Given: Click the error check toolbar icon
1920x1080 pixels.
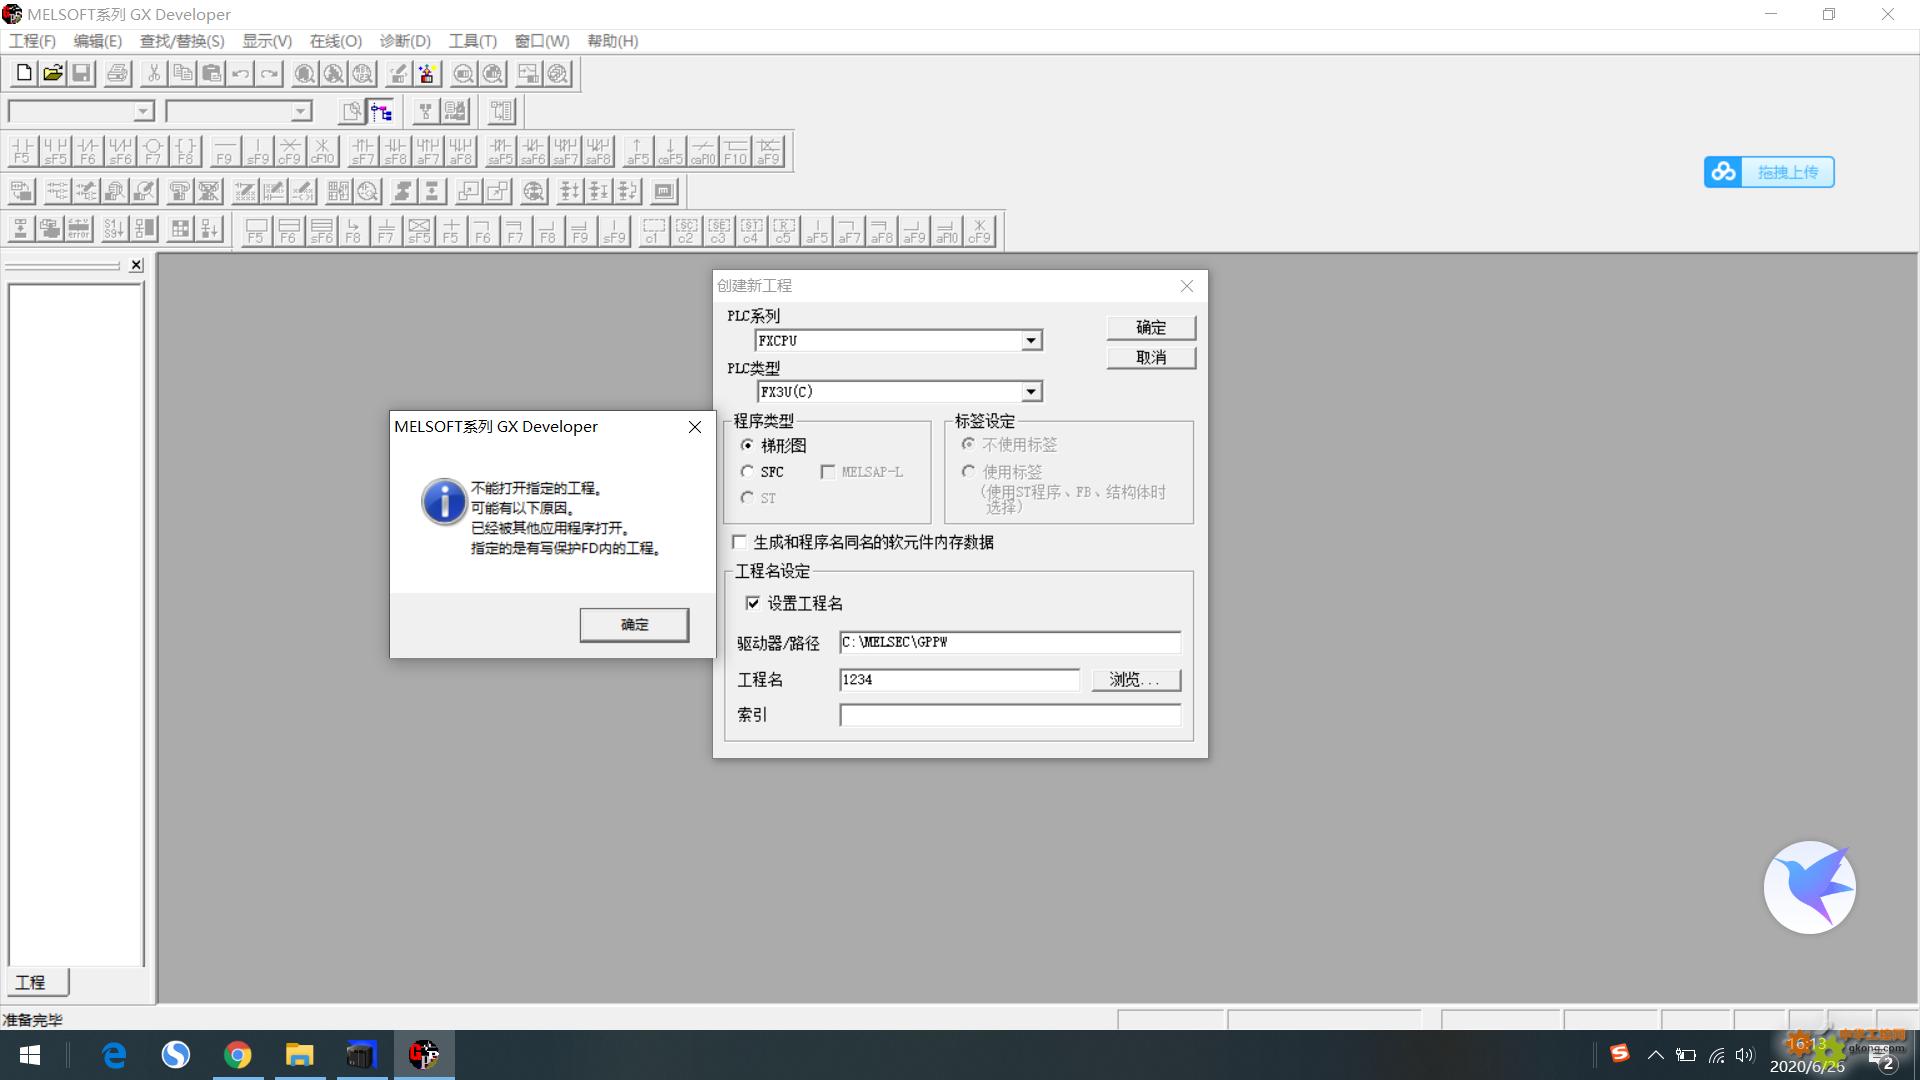Looking at the screenshot, I should click(x=79, y=229).
